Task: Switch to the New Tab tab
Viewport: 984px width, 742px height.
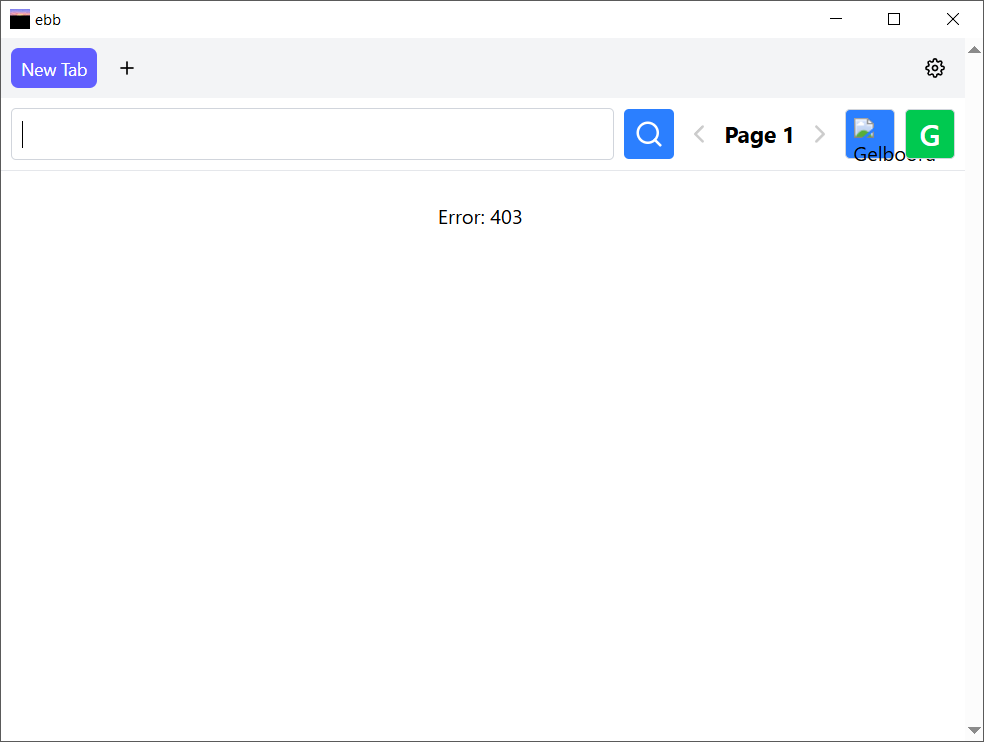Action: 54,69
